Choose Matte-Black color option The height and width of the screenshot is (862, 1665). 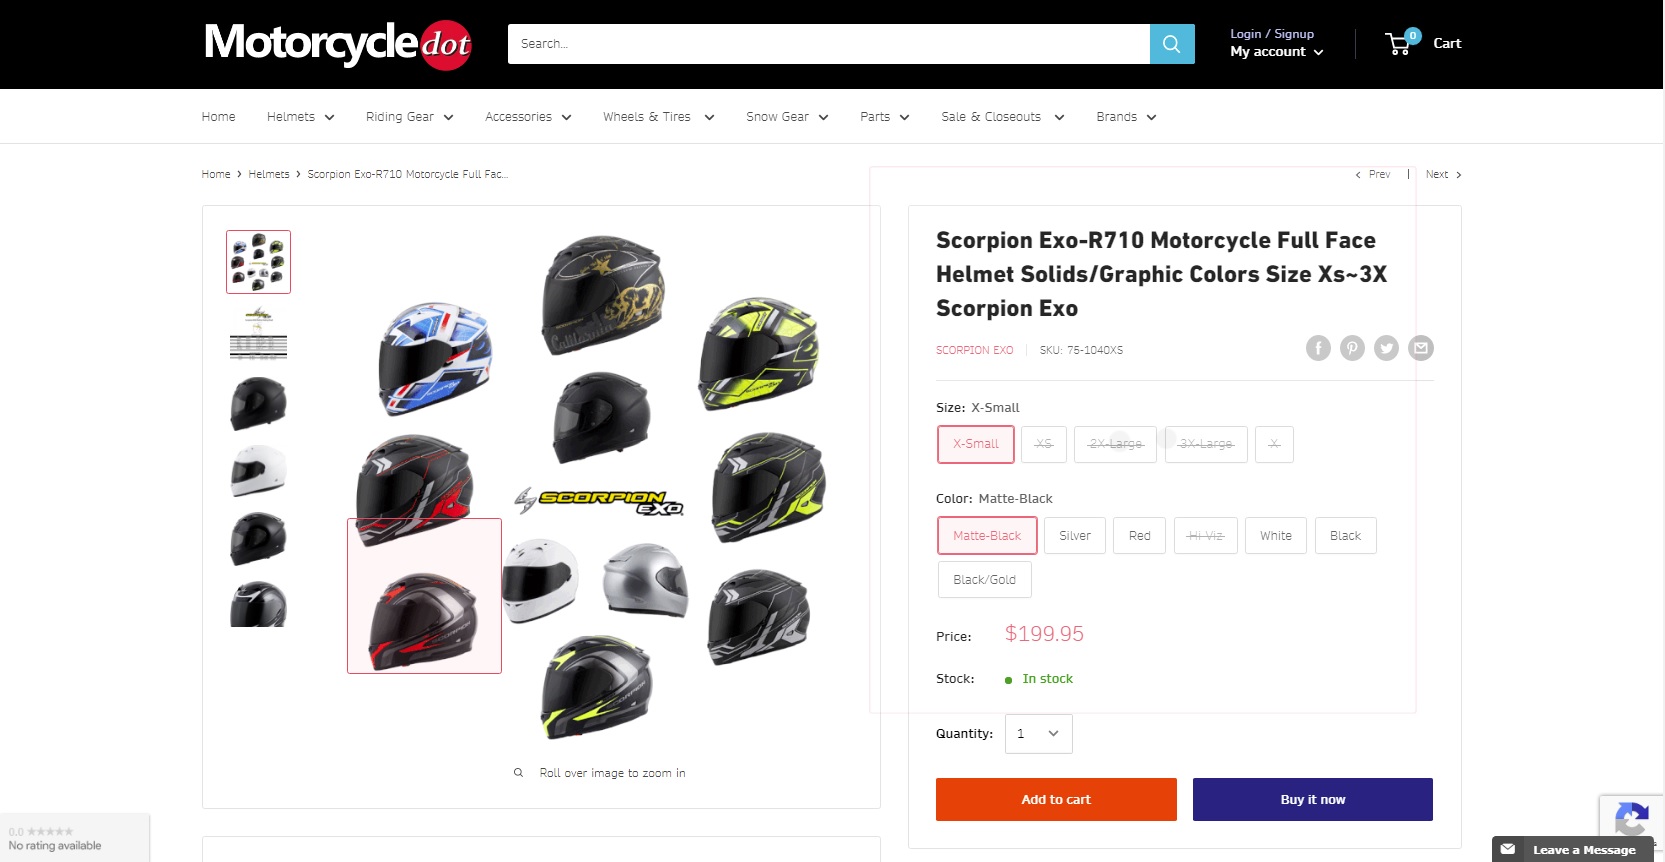click(987, 536)
